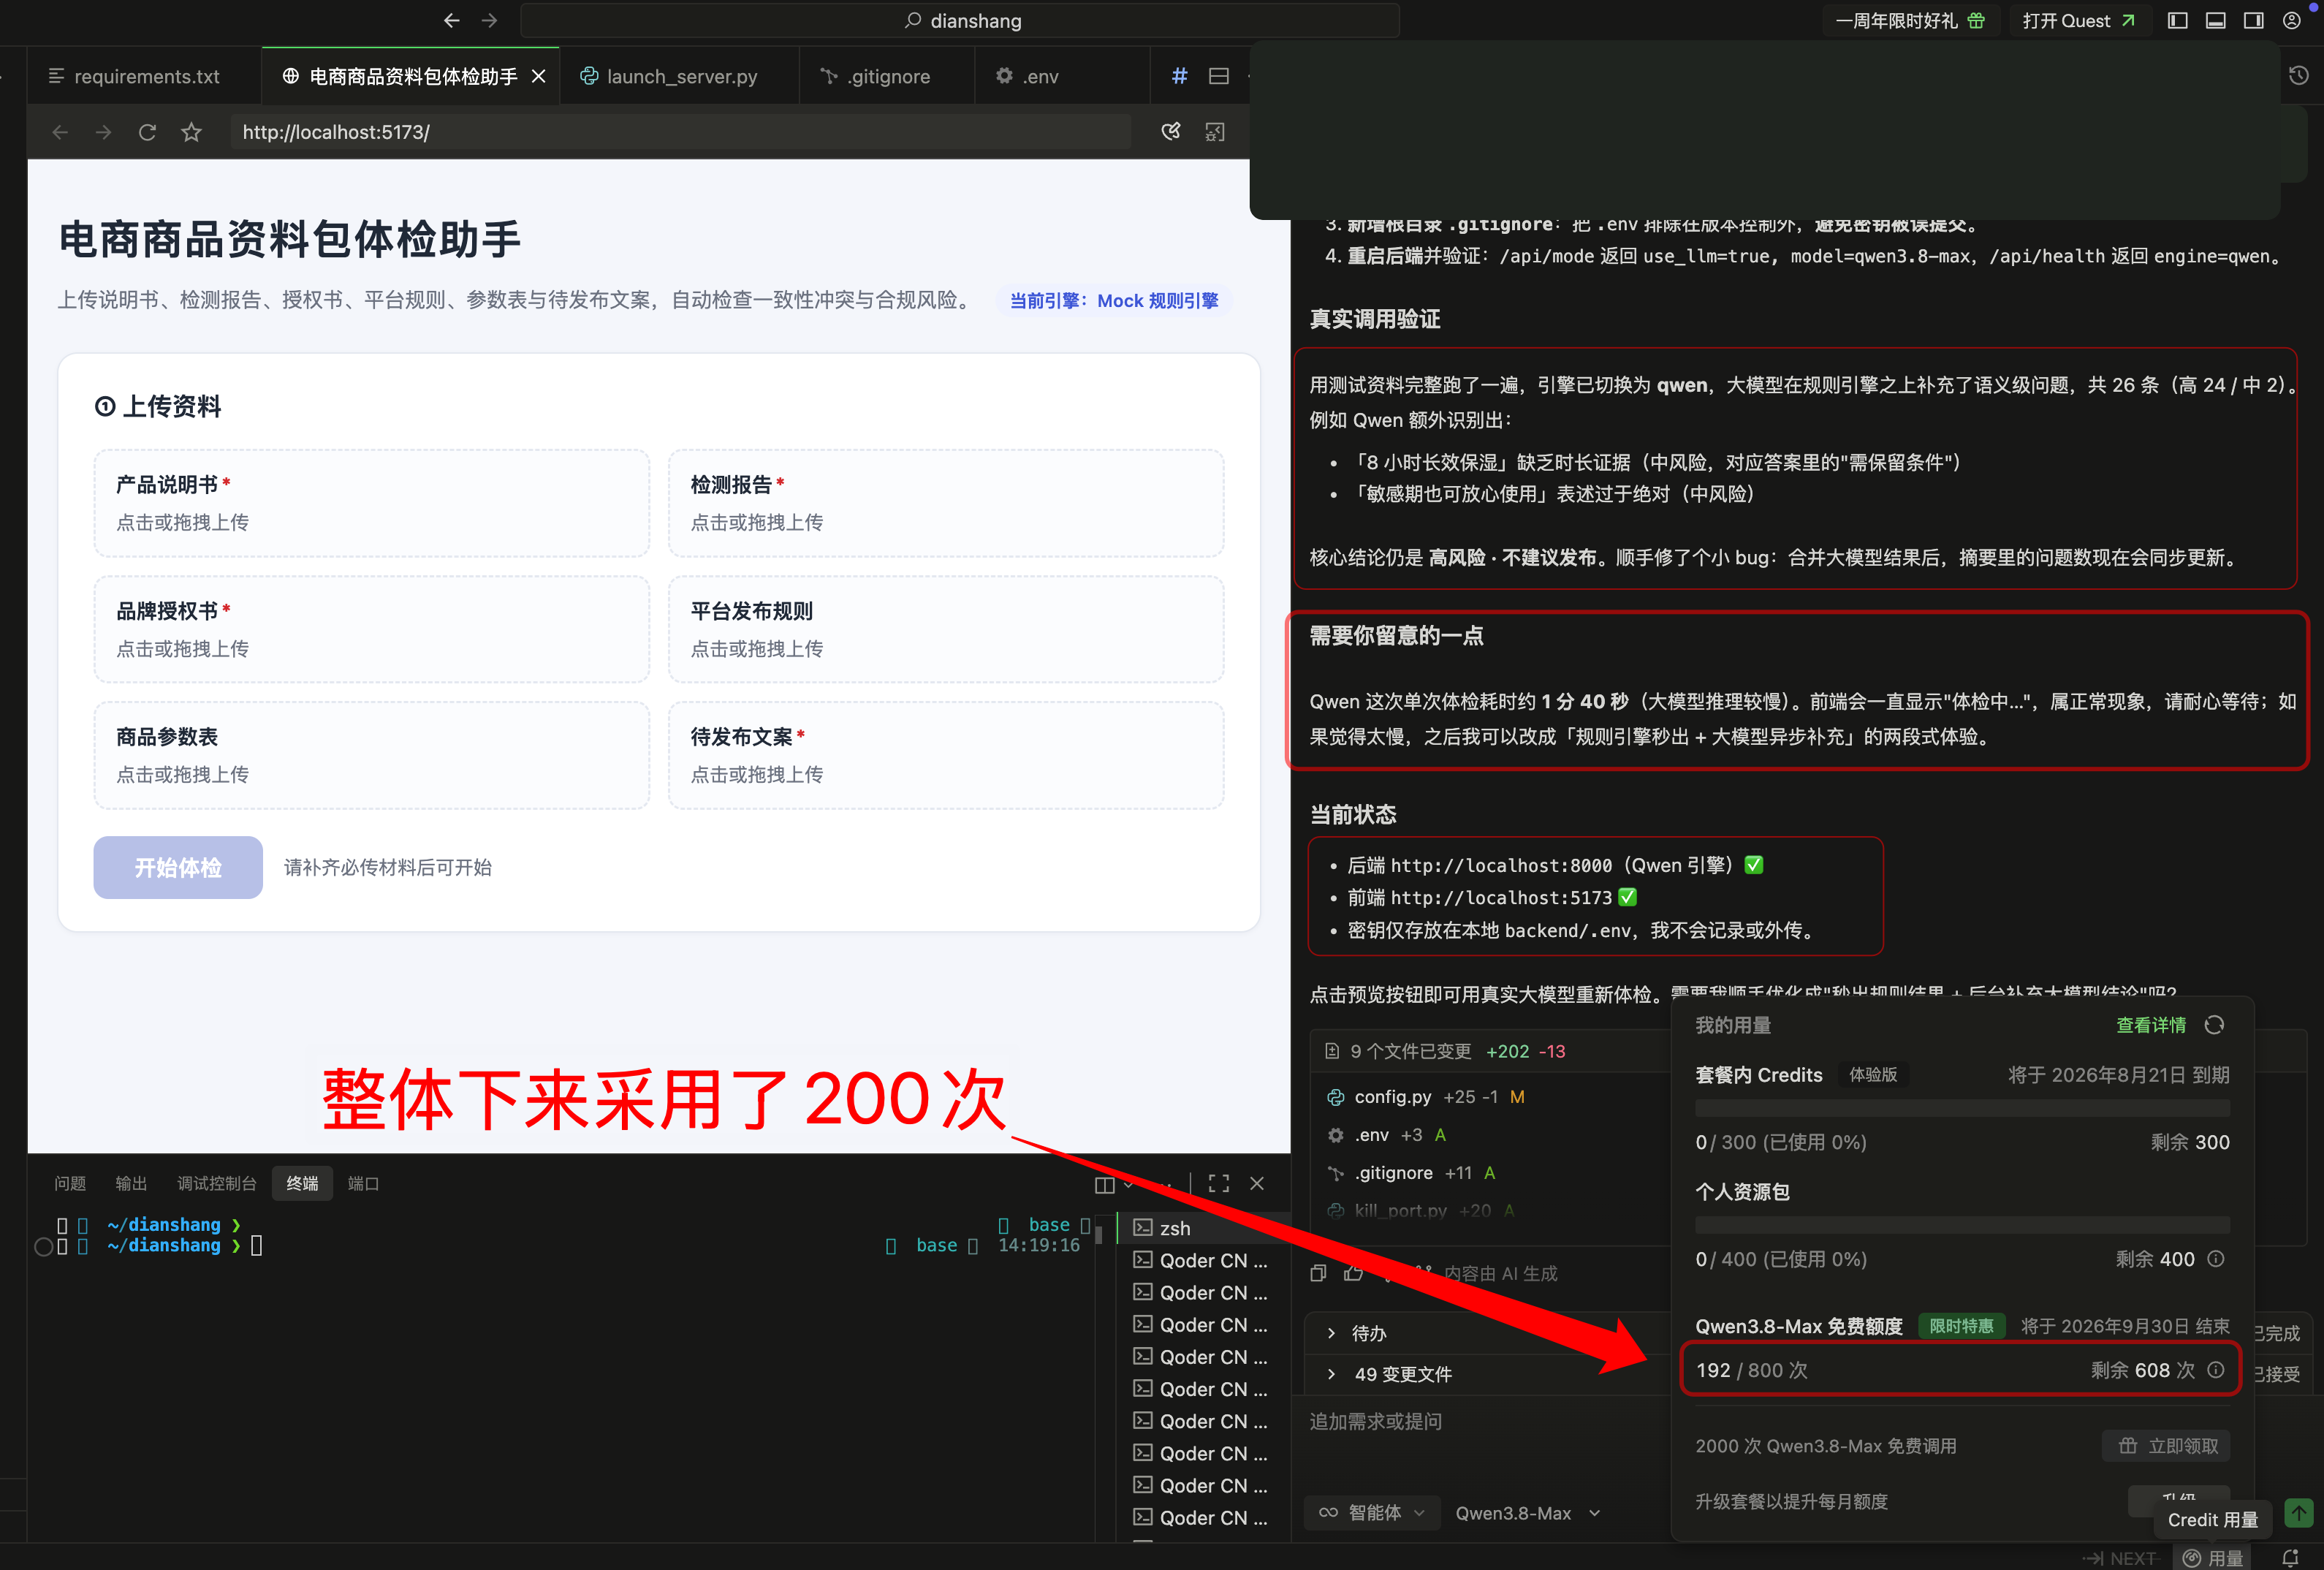Toggle the primary left sidebar layout icon

pyautogui.click(x=2177, y=20)
